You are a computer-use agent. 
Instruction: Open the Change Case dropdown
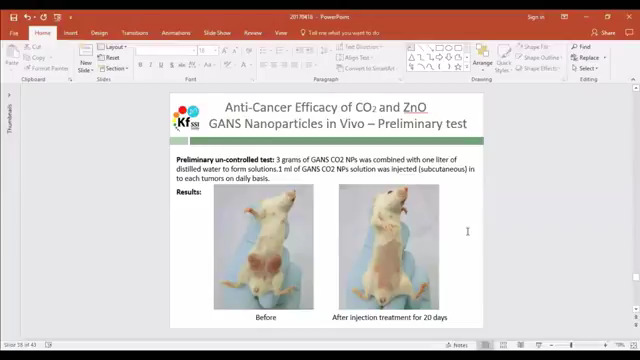(x=208, y=65)
